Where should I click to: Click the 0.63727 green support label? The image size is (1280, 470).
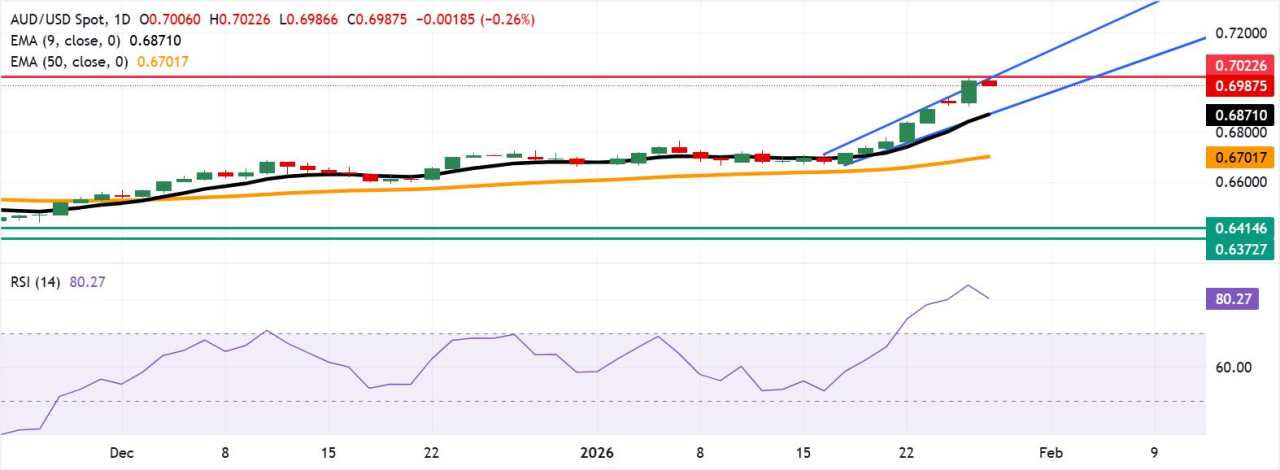(1241, 249)
